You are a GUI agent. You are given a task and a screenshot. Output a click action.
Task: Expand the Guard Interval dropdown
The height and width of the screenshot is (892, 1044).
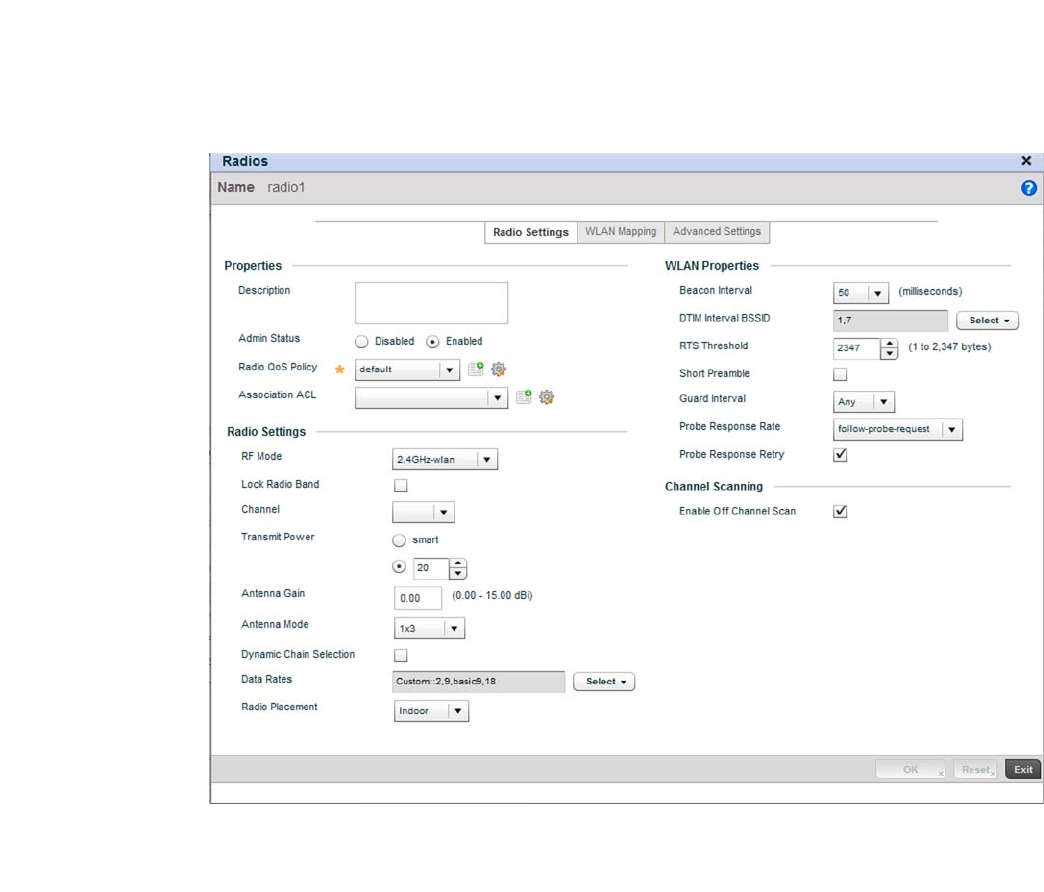[864, 402]
